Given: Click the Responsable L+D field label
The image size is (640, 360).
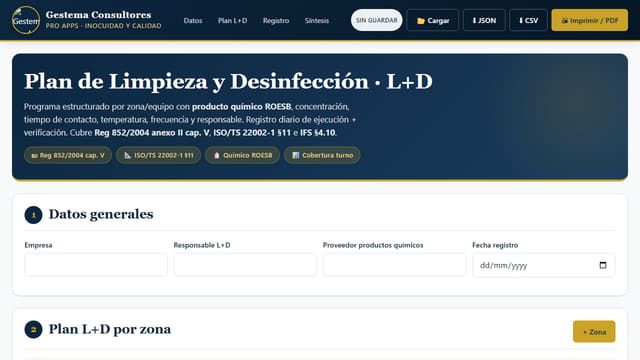Looking at the screenshot, I should pos(202,245).
